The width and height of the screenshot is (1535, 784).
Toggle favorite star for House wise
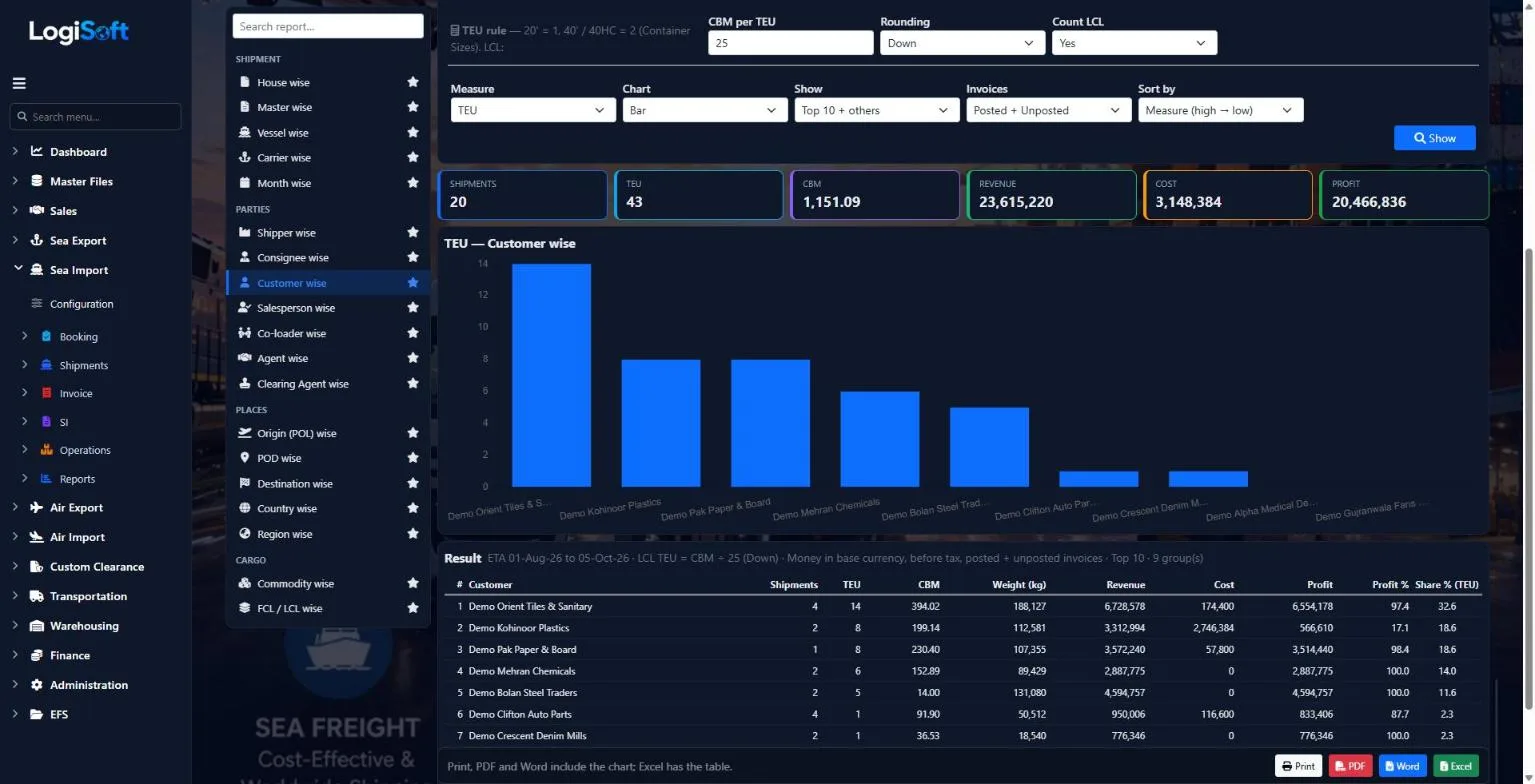click(413, 82)
